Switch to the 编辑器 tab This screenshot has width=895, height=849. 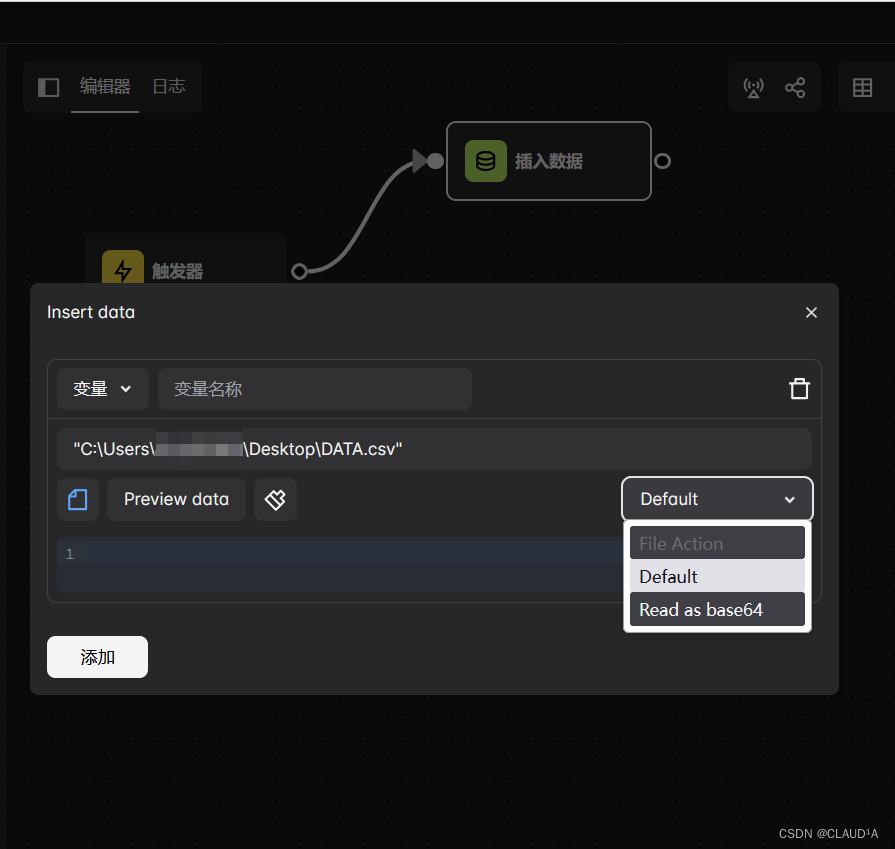[x=105, y=87]
